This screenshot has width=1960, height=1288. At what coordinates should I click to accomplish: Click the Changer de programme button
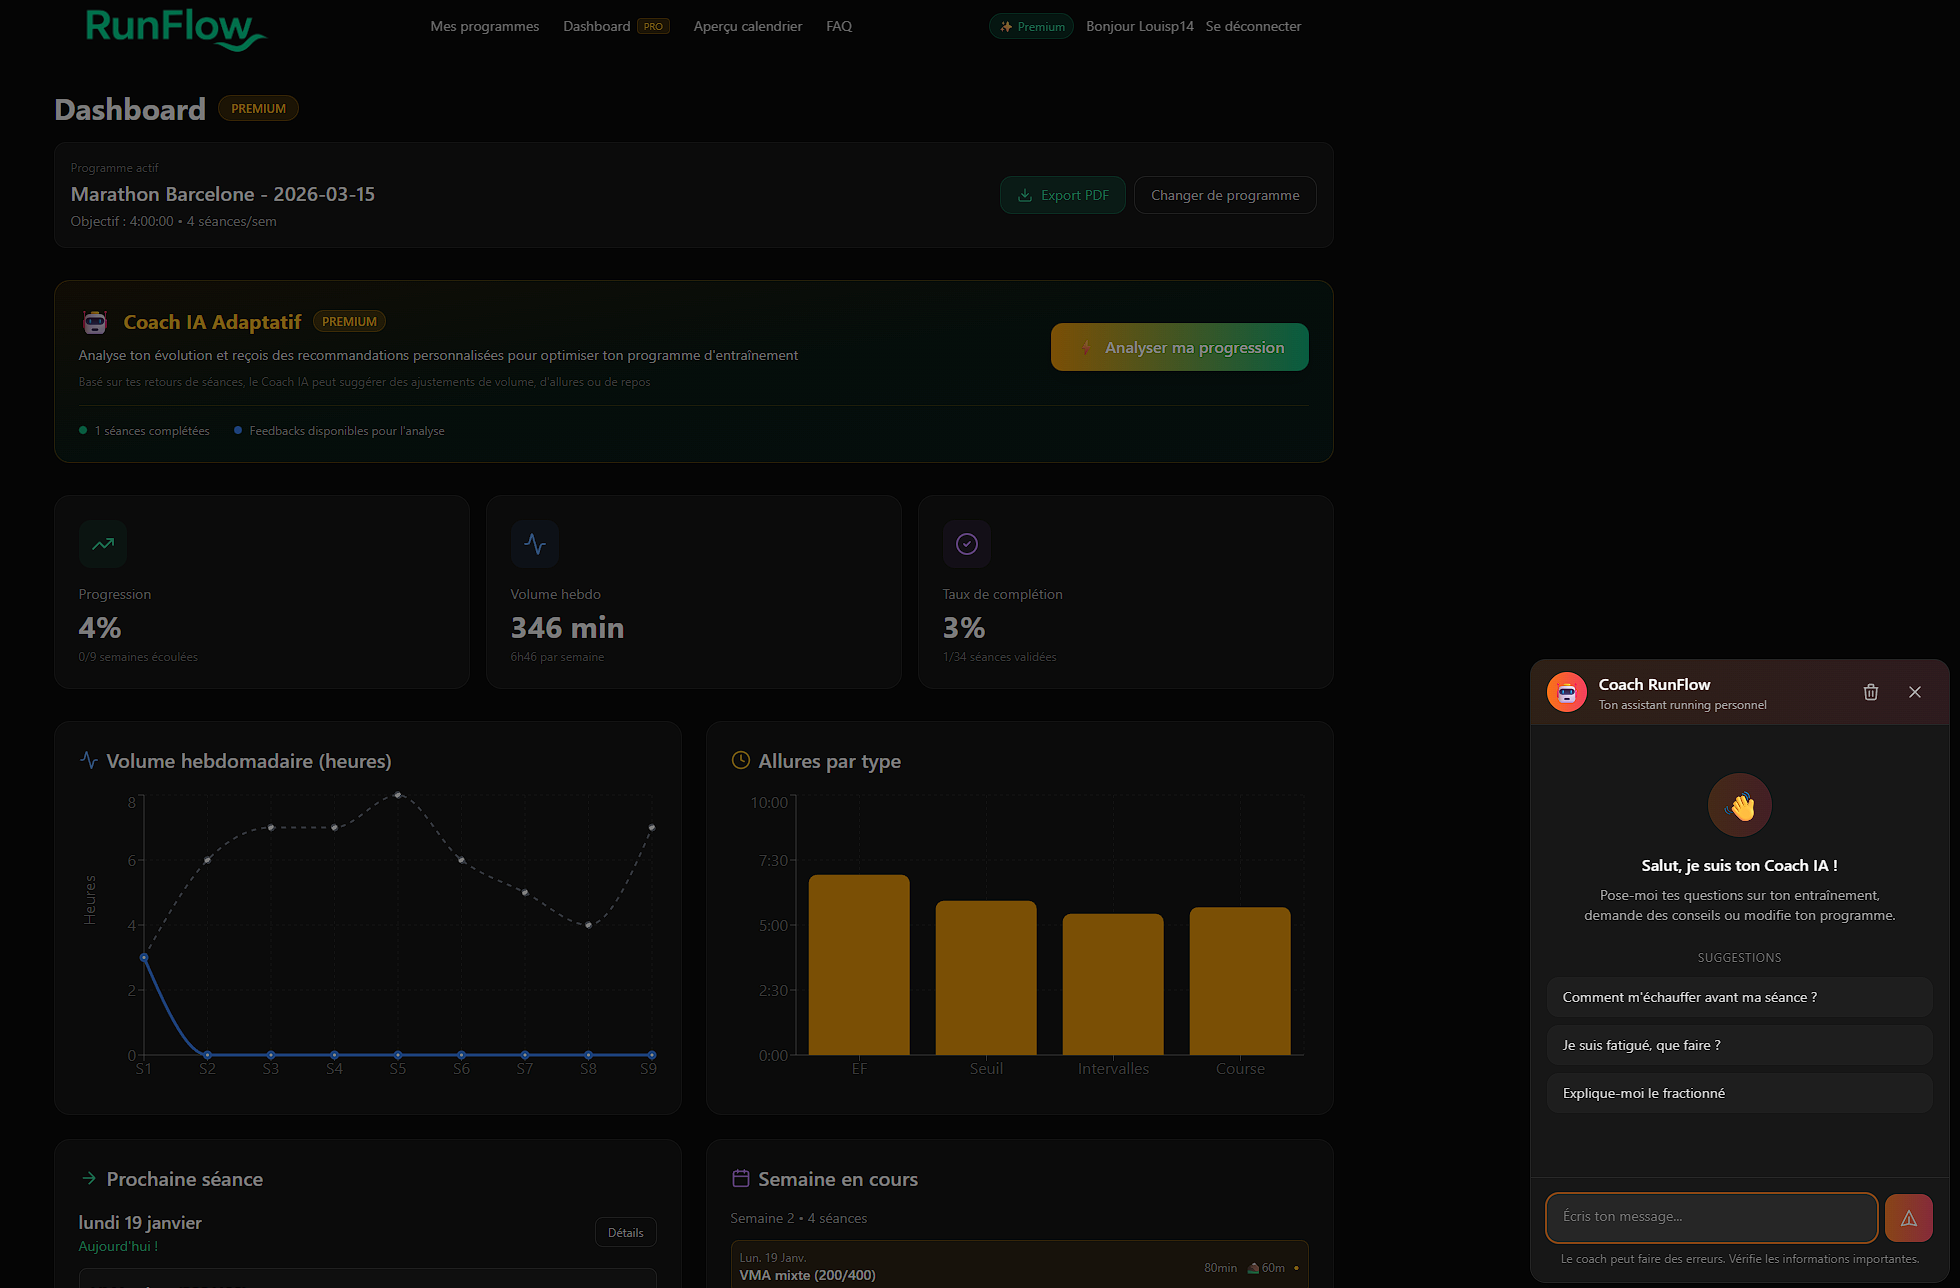[1225, 195]
